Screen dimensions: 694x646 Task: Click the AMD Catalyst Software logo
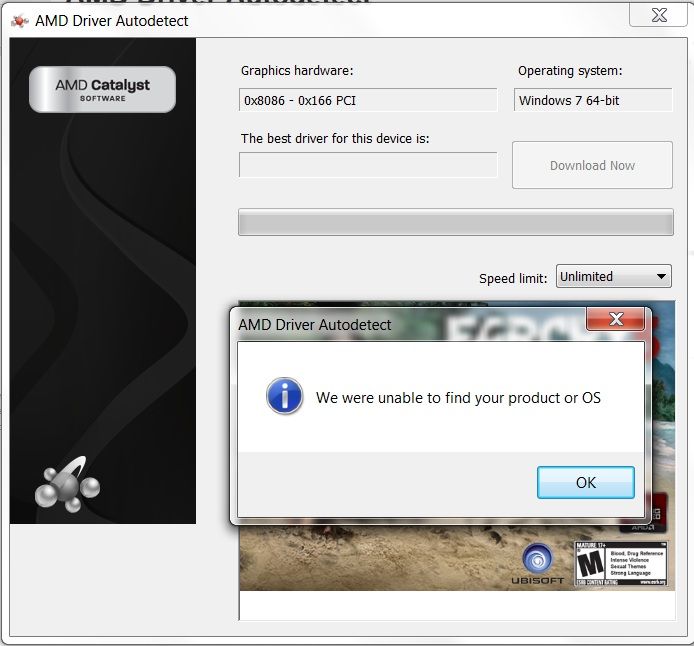(102, 89)
